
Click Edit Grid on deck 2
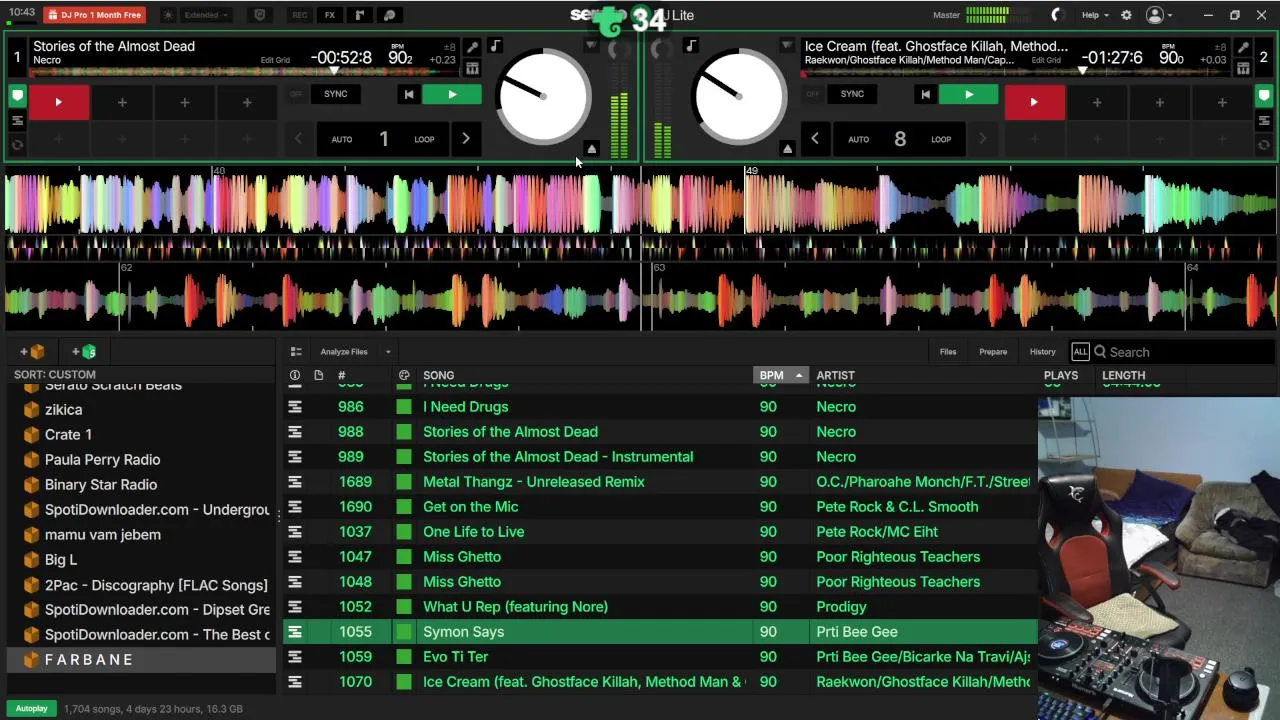tap(1046, 60)
